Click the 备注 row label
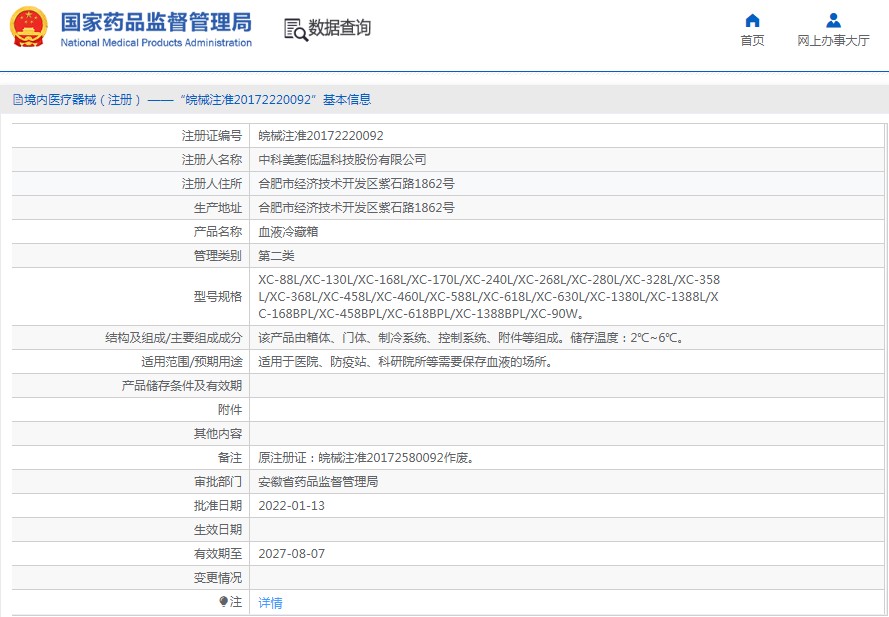The width and height of the screenshot is (889, 617). pos(230,458)
